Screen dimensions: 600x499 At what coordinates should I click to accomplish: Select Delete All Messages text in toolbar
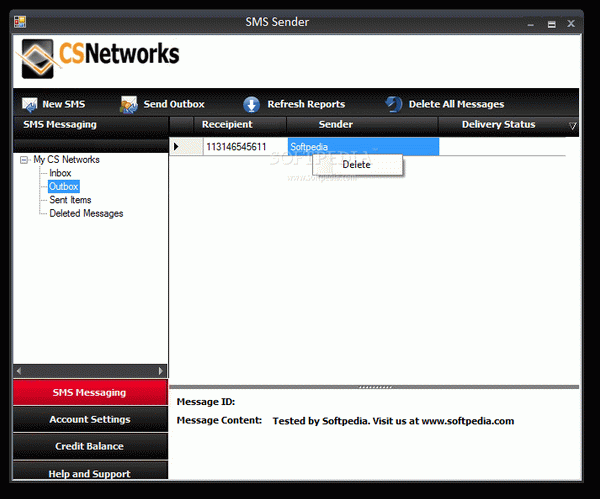point(456,104)
